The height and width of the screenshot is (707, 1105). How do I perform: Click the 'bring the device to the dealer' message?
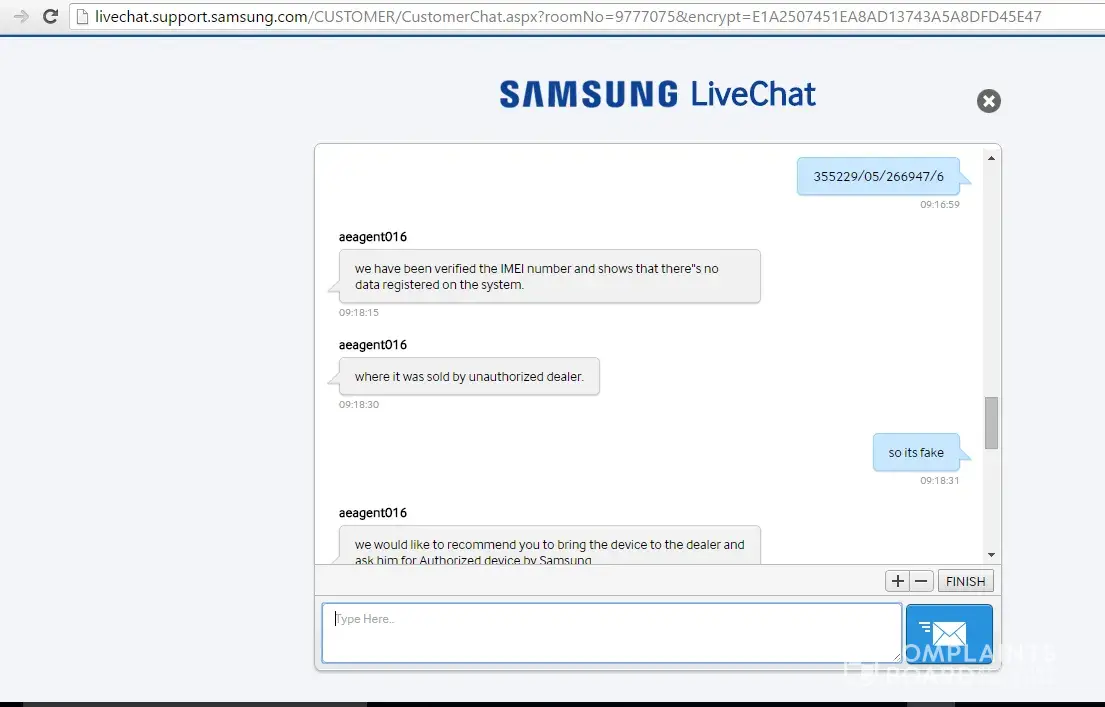(x=550, y=546)
